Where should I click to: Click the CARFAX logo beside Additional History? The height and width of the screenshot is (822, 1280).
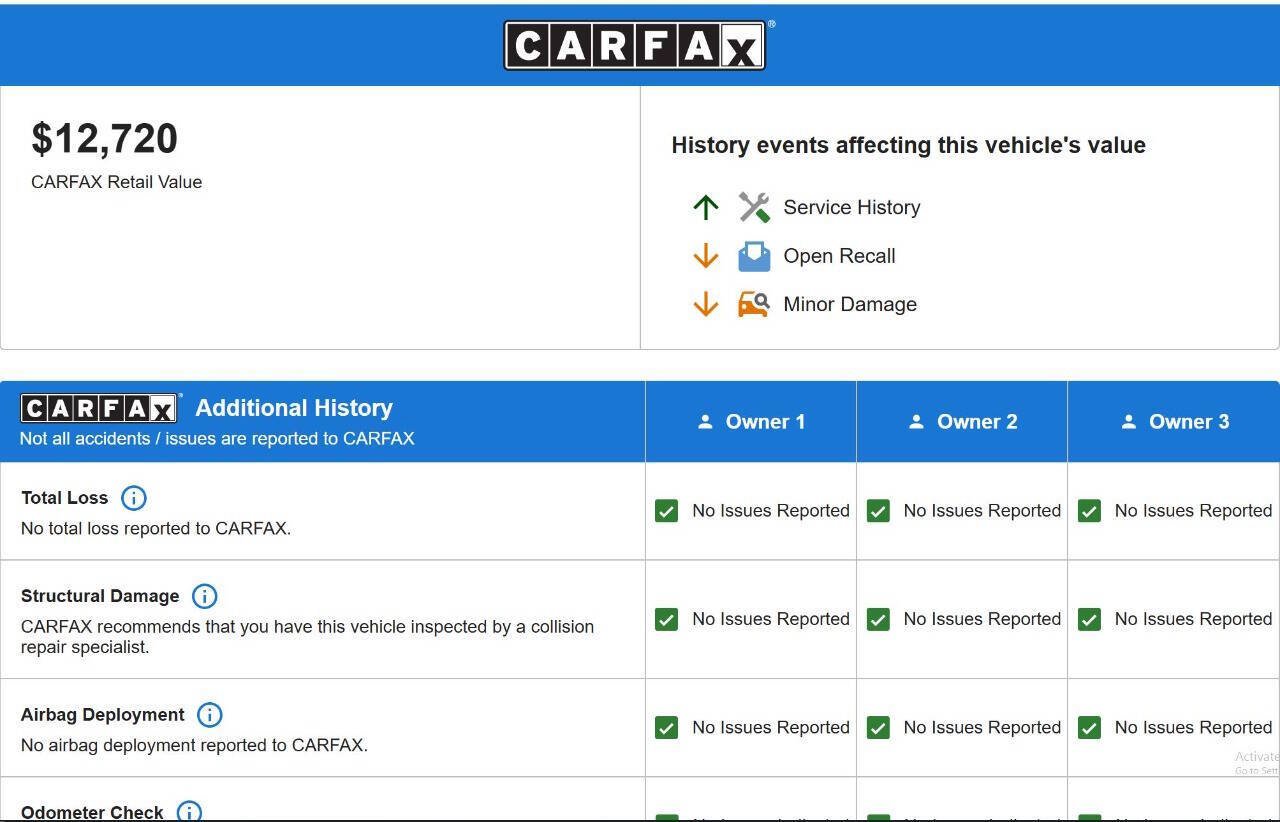point(100,408)
